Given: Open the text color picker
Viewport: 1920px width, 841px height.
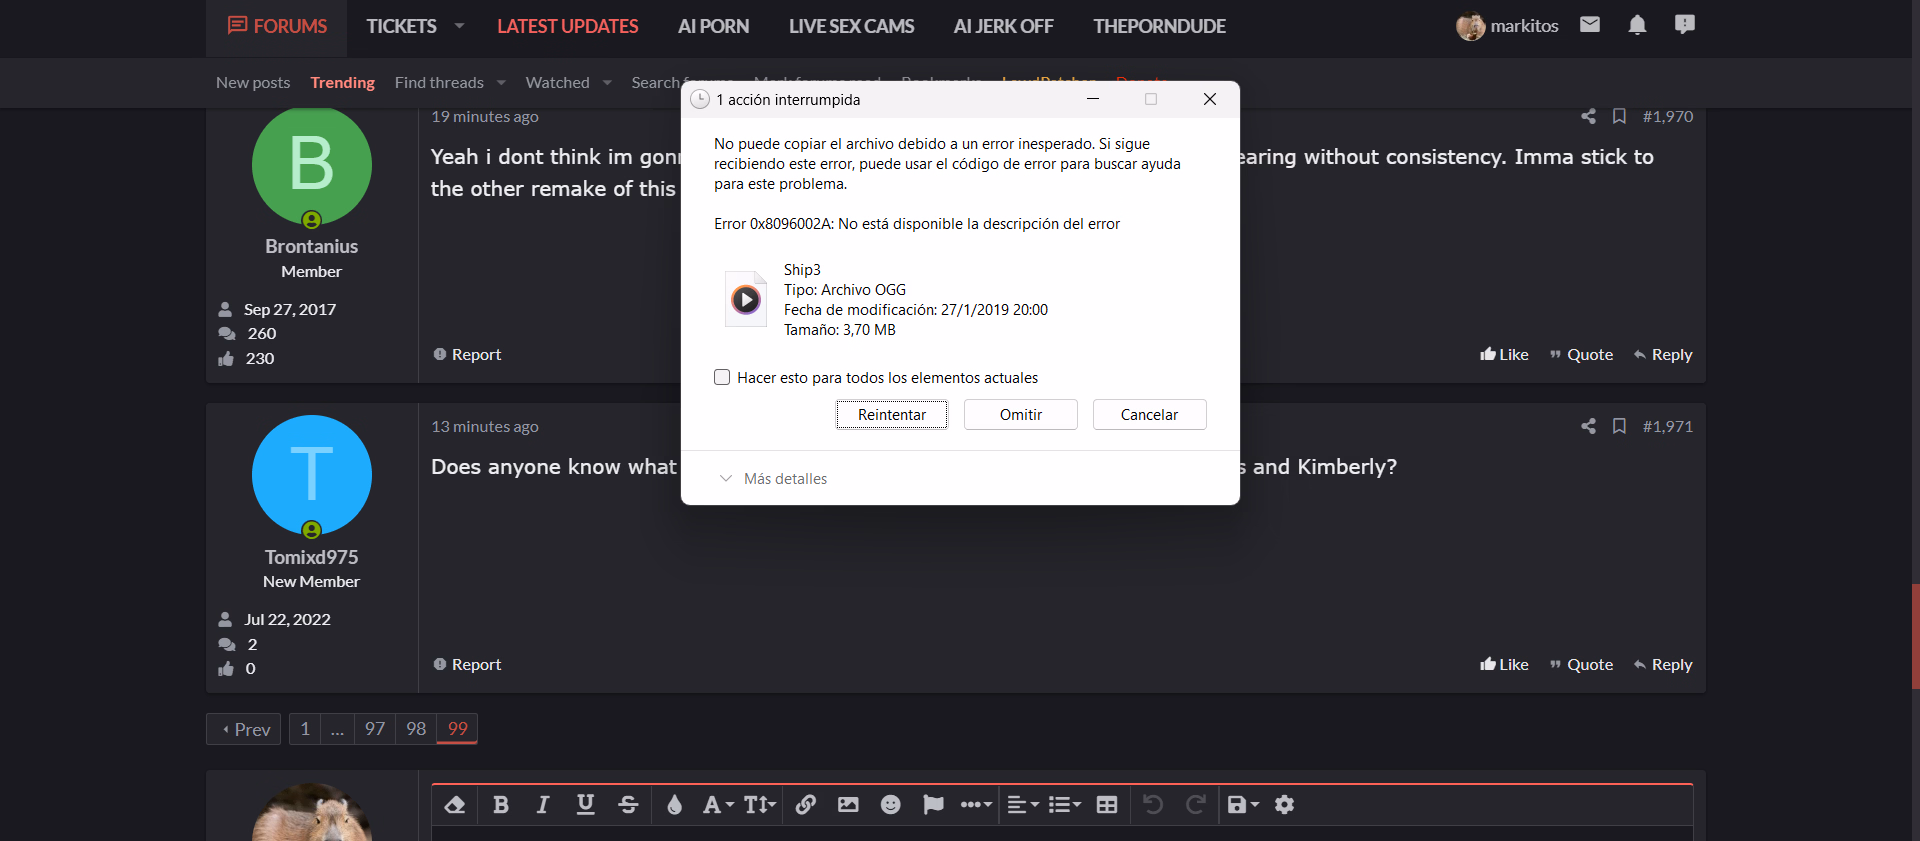Looking at the screenshot, I should pyautogui.click(x=674, y=805).
